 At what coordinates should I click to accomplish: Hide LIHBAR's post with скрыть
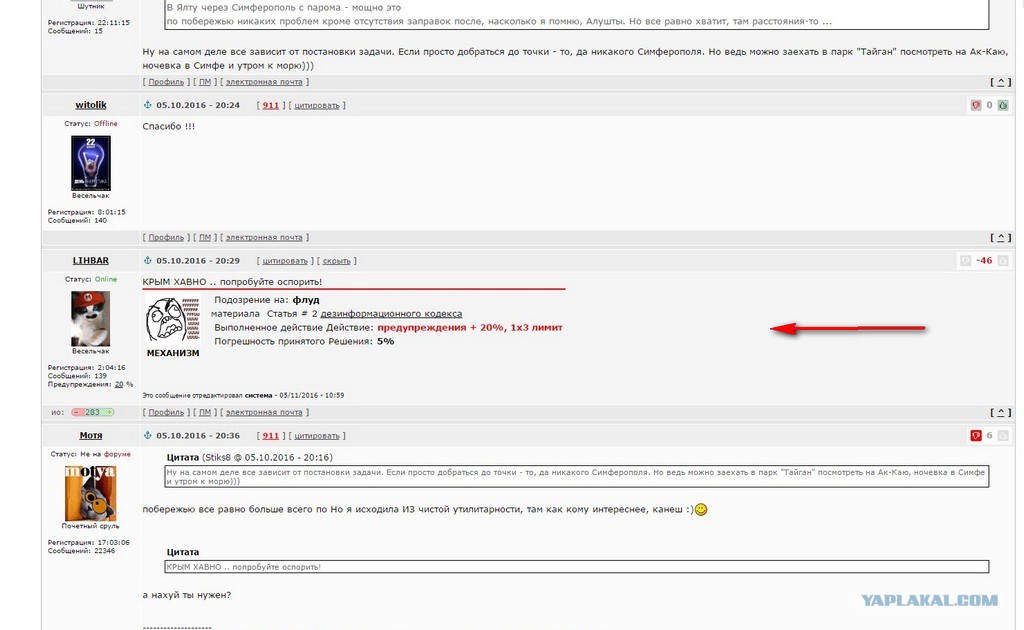pyautogui.click(x=336, y=260)
